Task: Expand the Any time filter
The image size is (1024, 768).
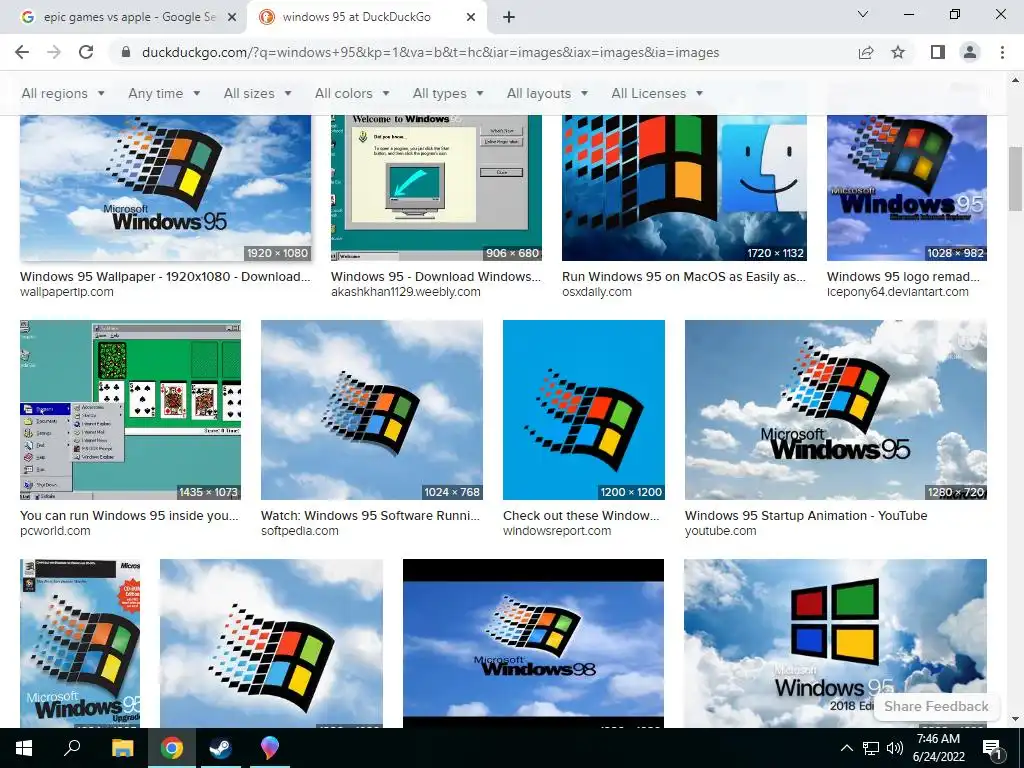Action: (164, 93)
